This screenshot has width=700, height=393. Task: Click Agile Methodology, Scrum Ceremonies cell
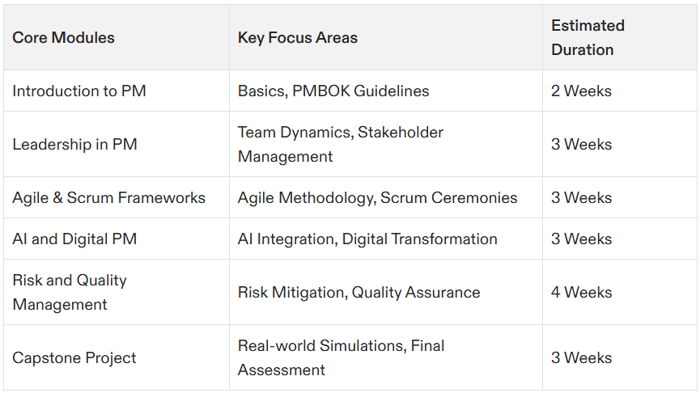[x=386, y=197]
